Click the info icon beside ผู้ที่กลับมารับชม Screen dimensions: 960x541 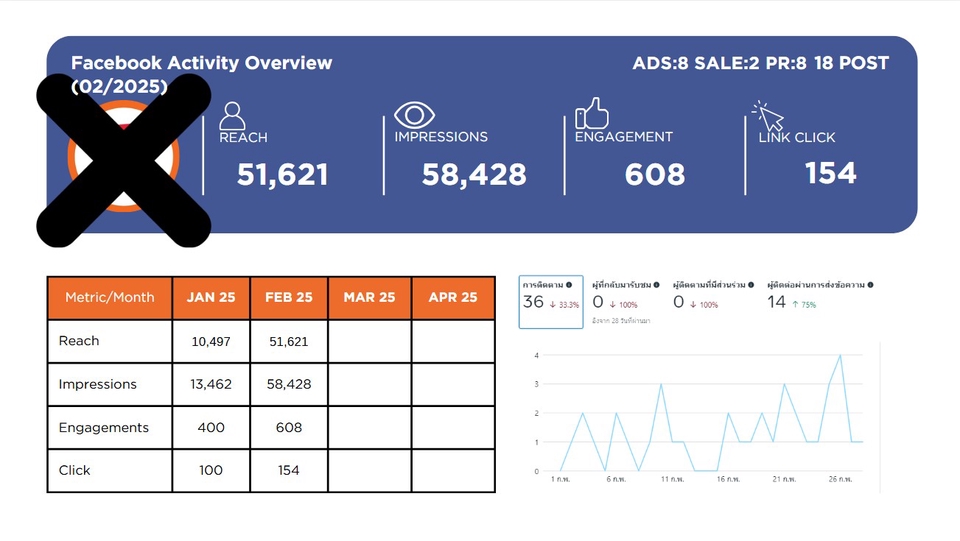tap(656, 285)
